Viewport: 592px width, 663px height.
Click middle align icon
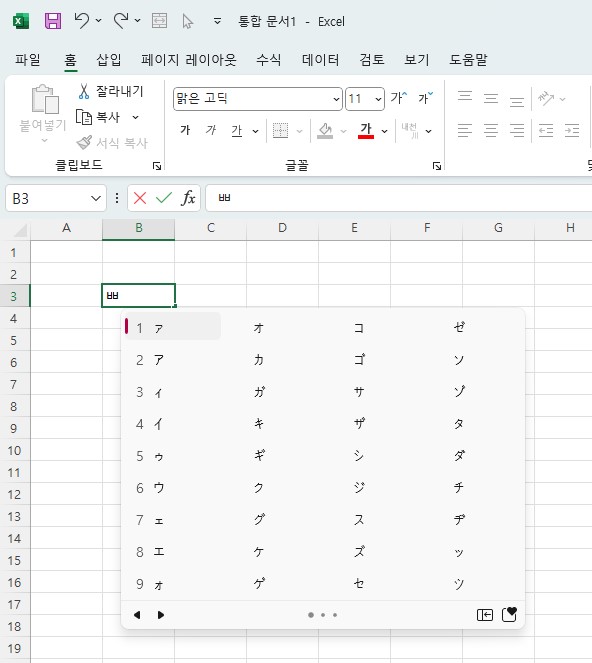(x=491, y=99)
